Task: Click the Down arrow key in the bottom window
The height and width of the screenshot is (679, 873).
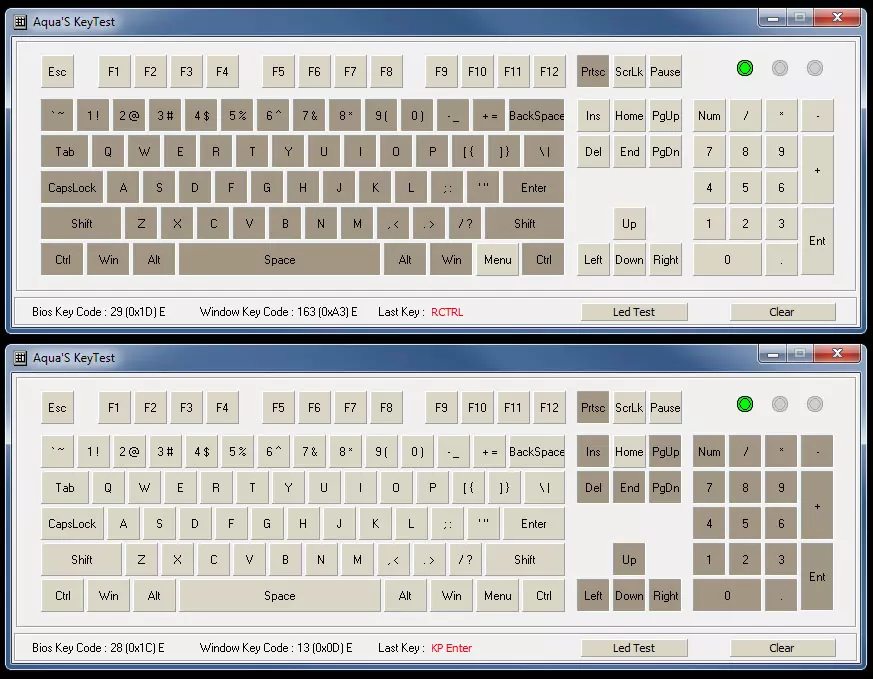Action: click(629, 596)
